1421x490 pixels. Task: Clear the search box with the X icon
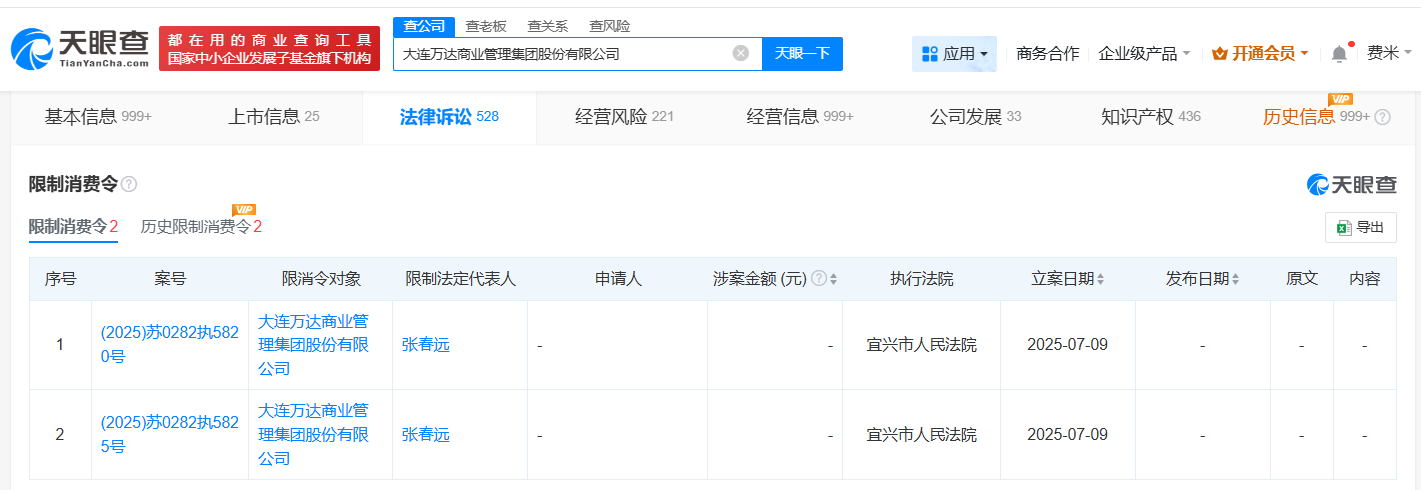coord(740,54)
